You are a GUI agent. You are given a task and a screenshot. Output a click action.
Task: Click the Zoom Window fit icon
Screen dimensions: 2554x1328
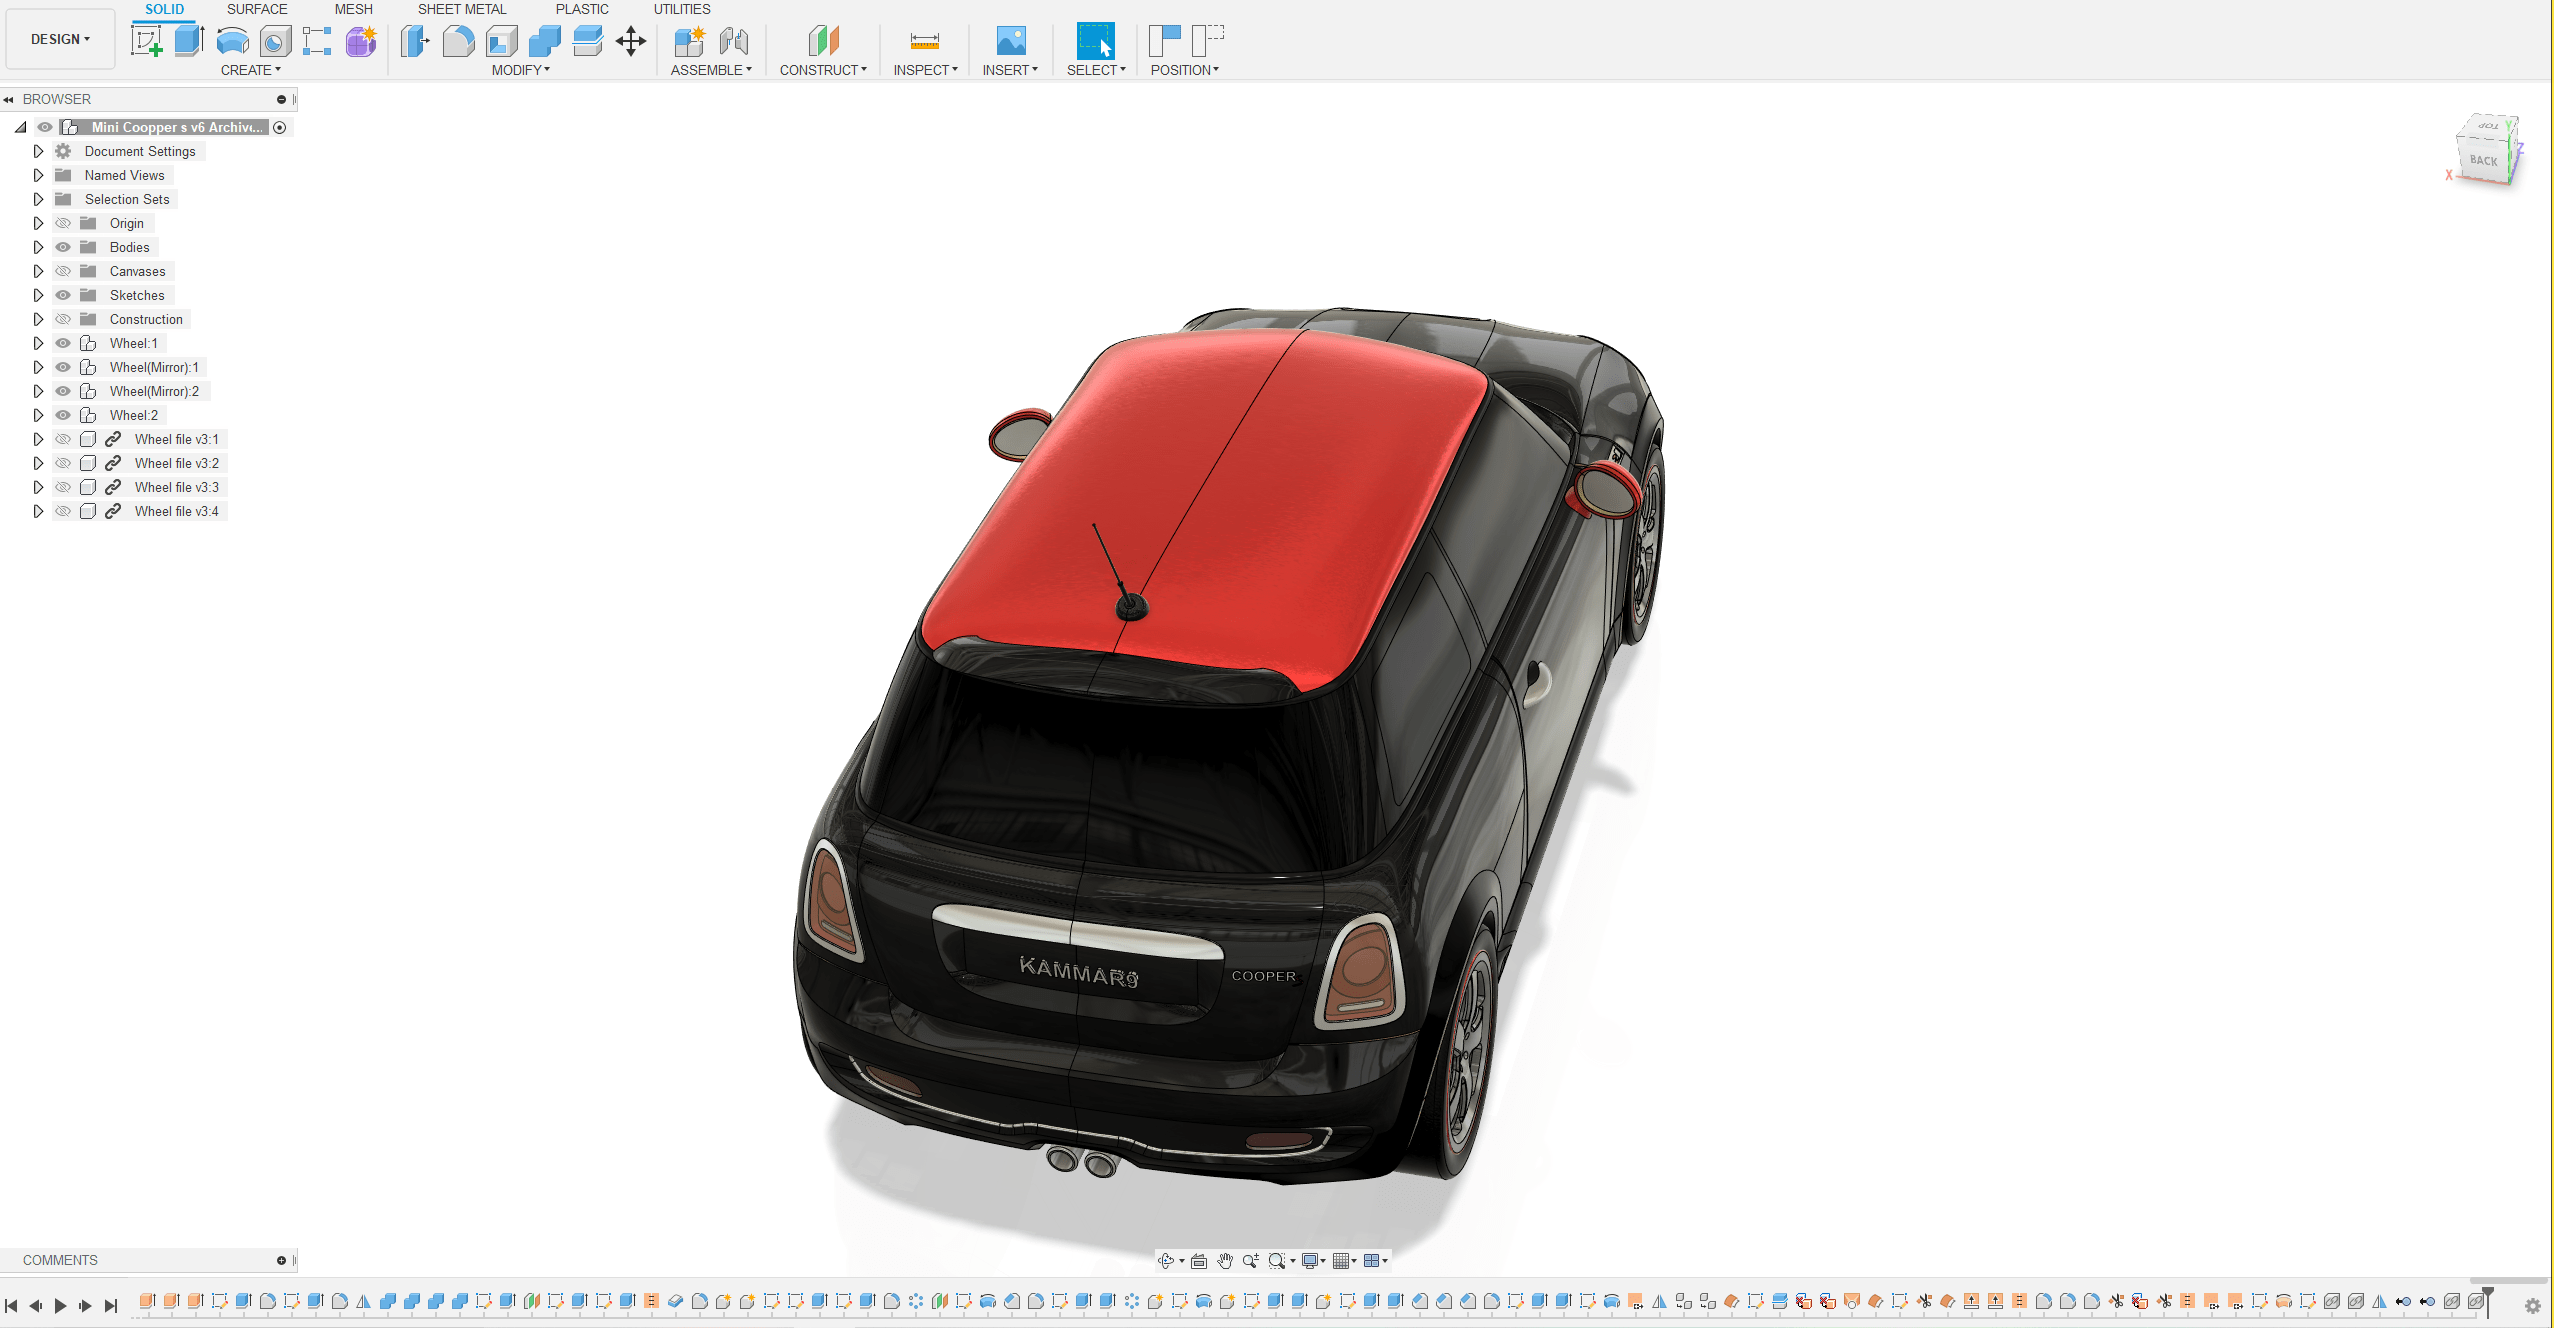(1277, 1261)
